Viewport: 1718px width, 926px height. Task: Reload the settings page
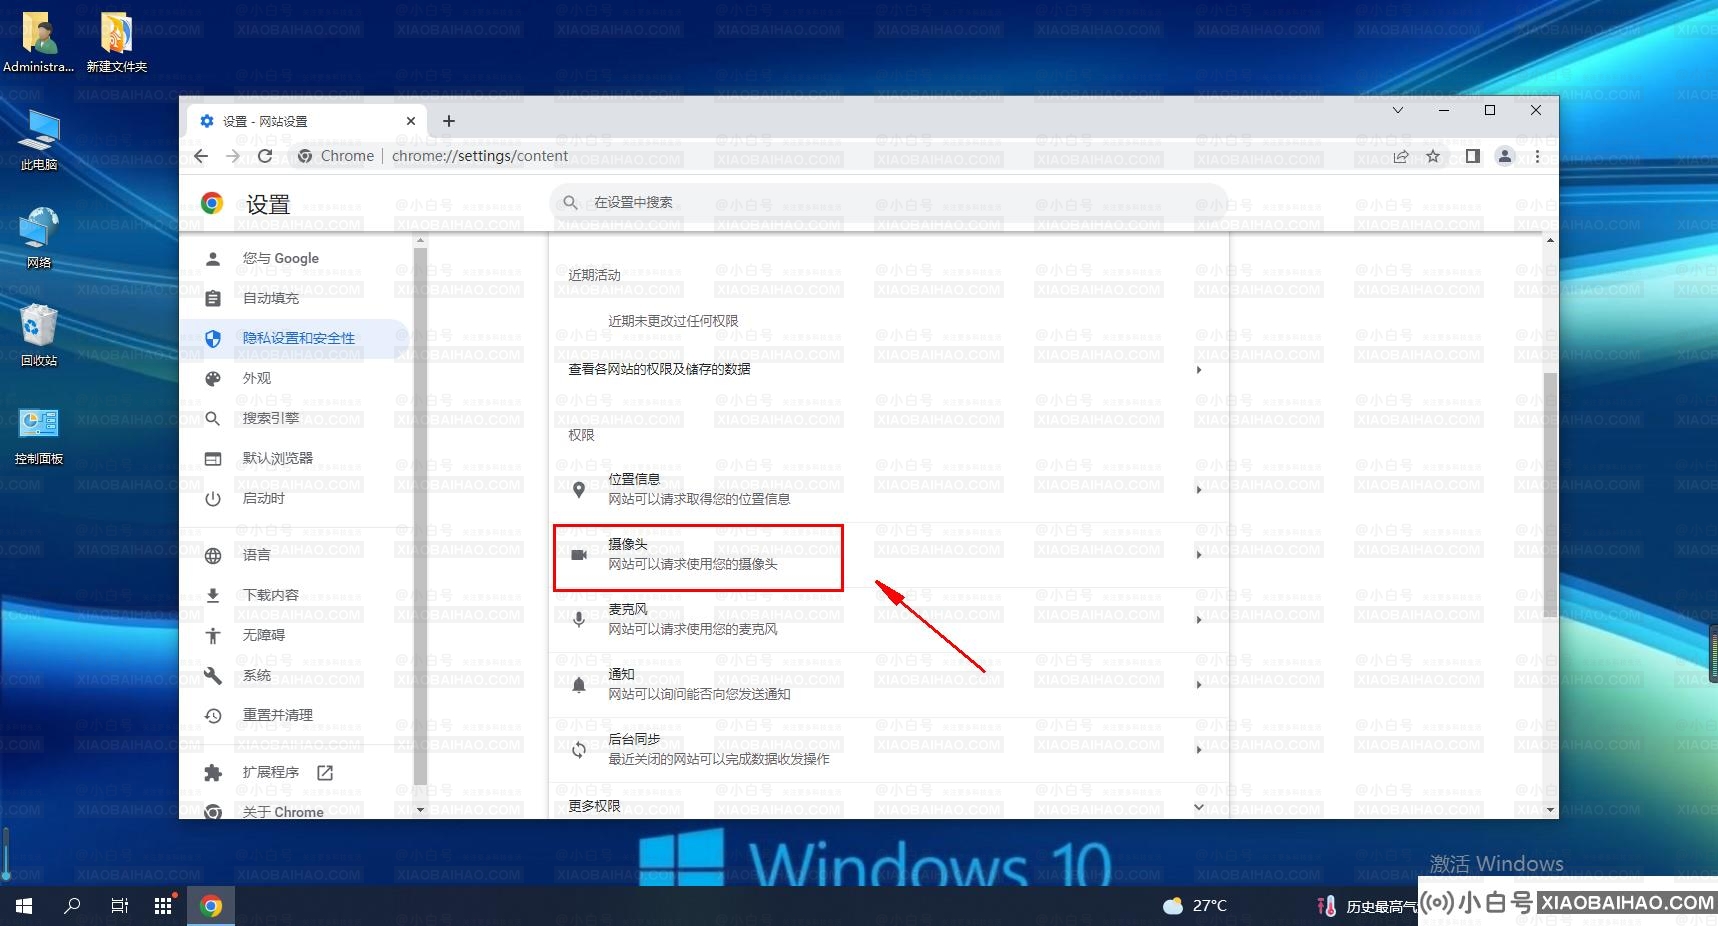pos(265,156)
